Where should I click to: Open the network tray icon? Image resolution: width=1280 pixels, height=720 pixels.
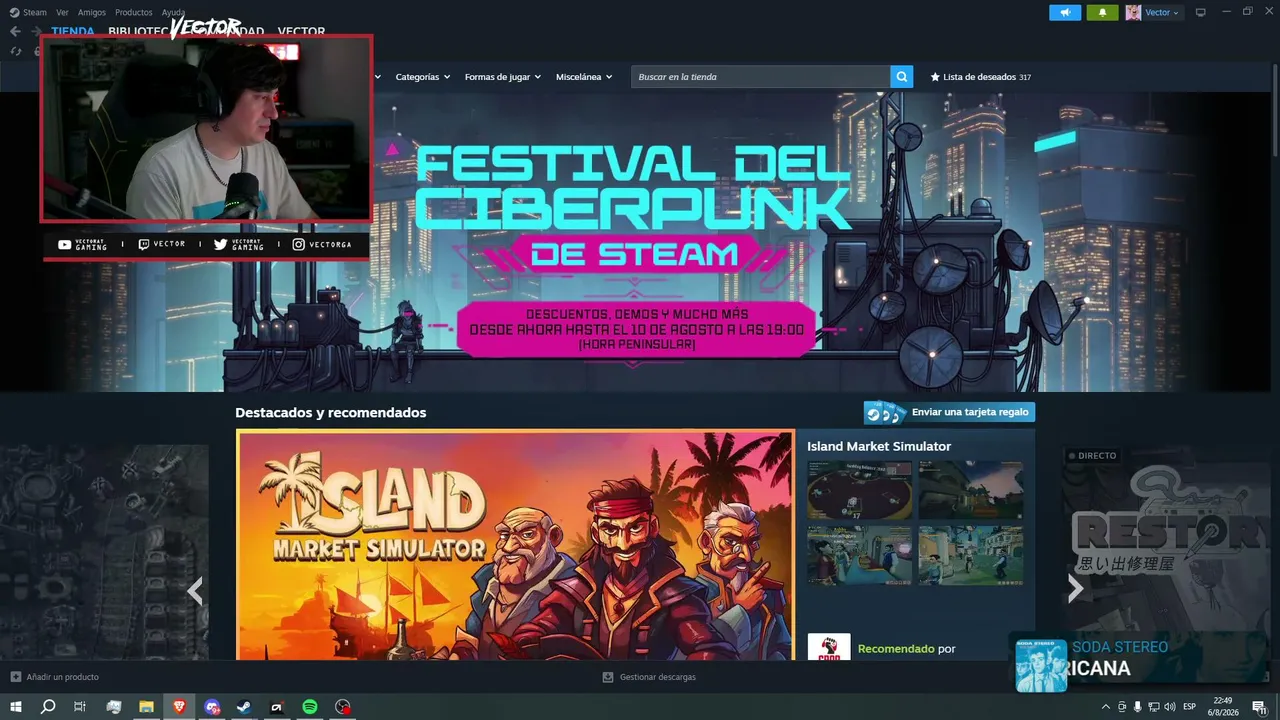(x=1153, y=707)
